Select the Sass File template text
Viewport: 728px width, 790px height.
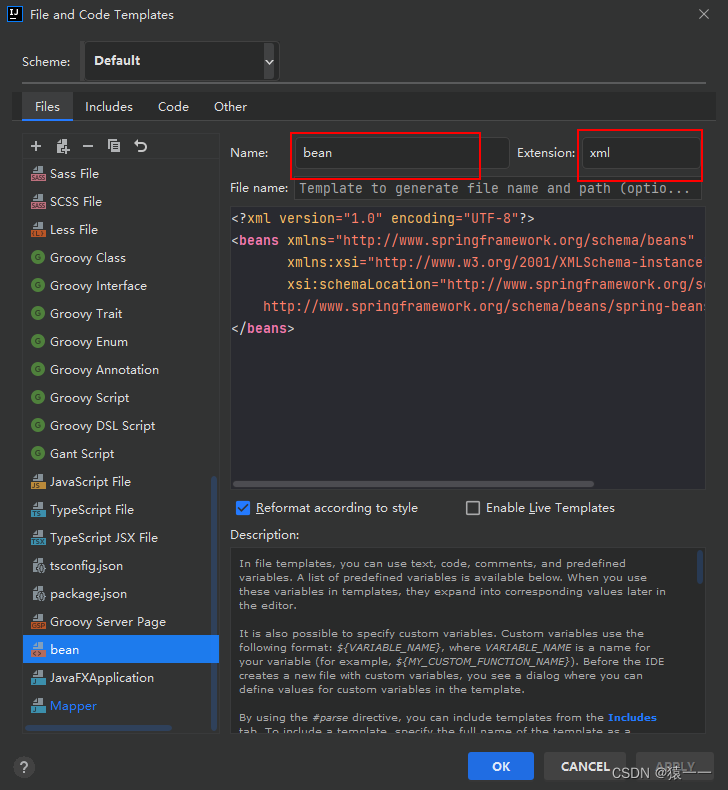pyautogui.click(x=75, y=174)
